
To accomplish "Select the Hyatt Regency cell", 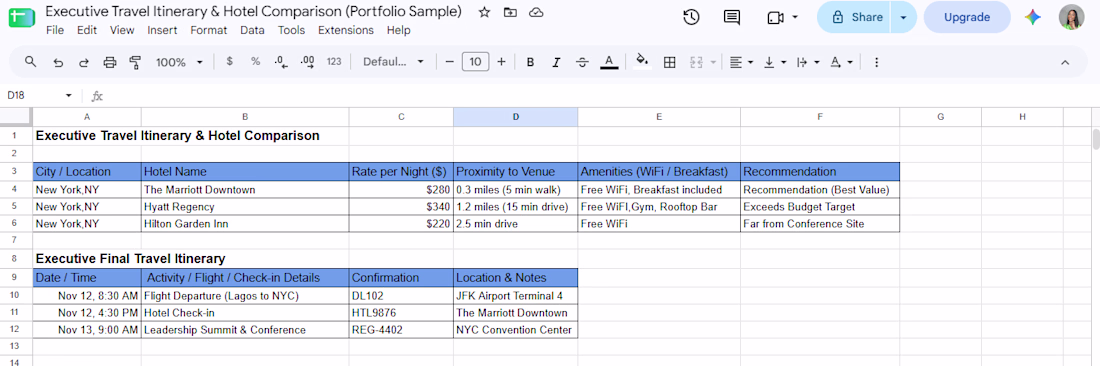I will point(245,207).
